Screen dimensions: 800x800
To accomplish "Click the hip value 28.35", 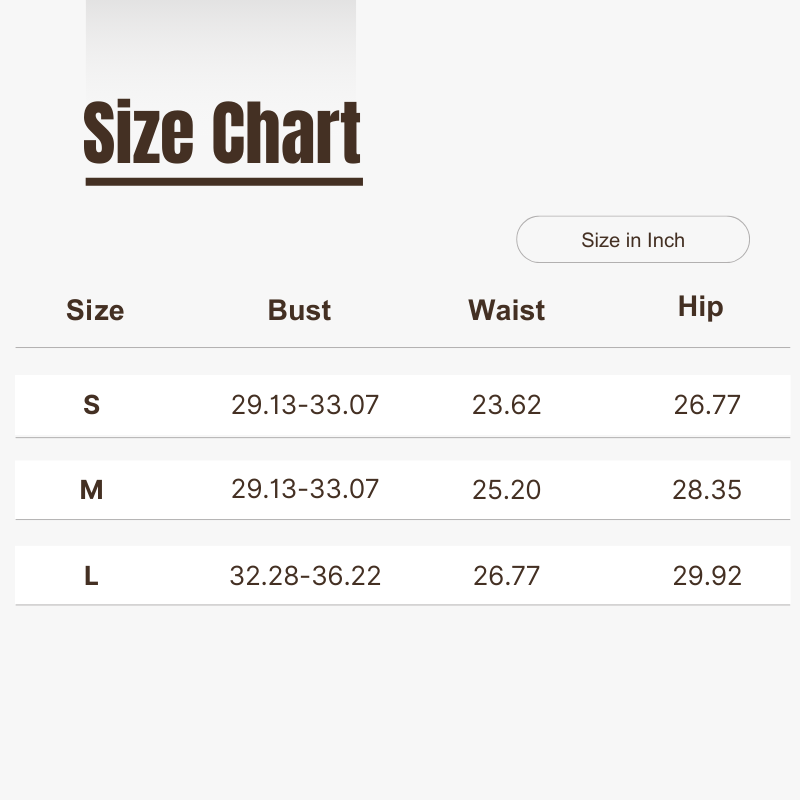I will click(x=707, y=490).
